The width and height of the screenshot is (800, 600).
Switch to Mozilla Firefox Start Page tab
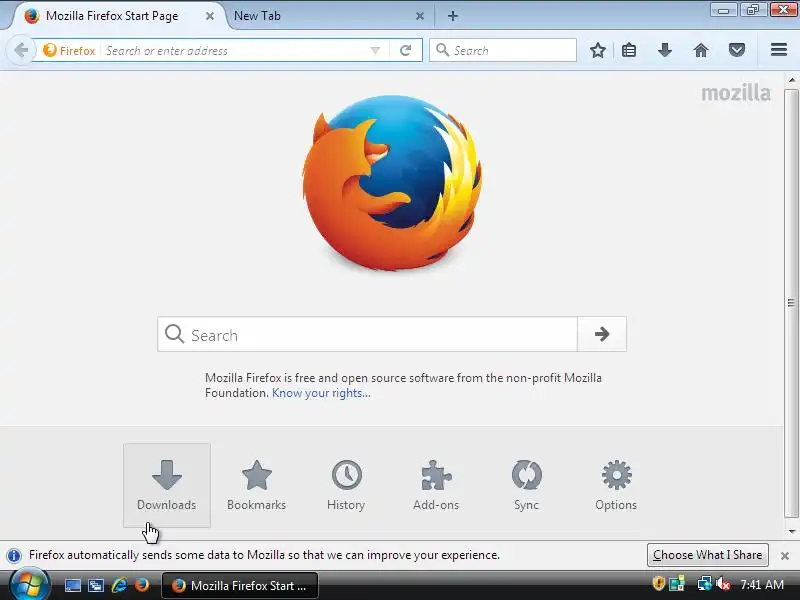(x=112, y=16)
